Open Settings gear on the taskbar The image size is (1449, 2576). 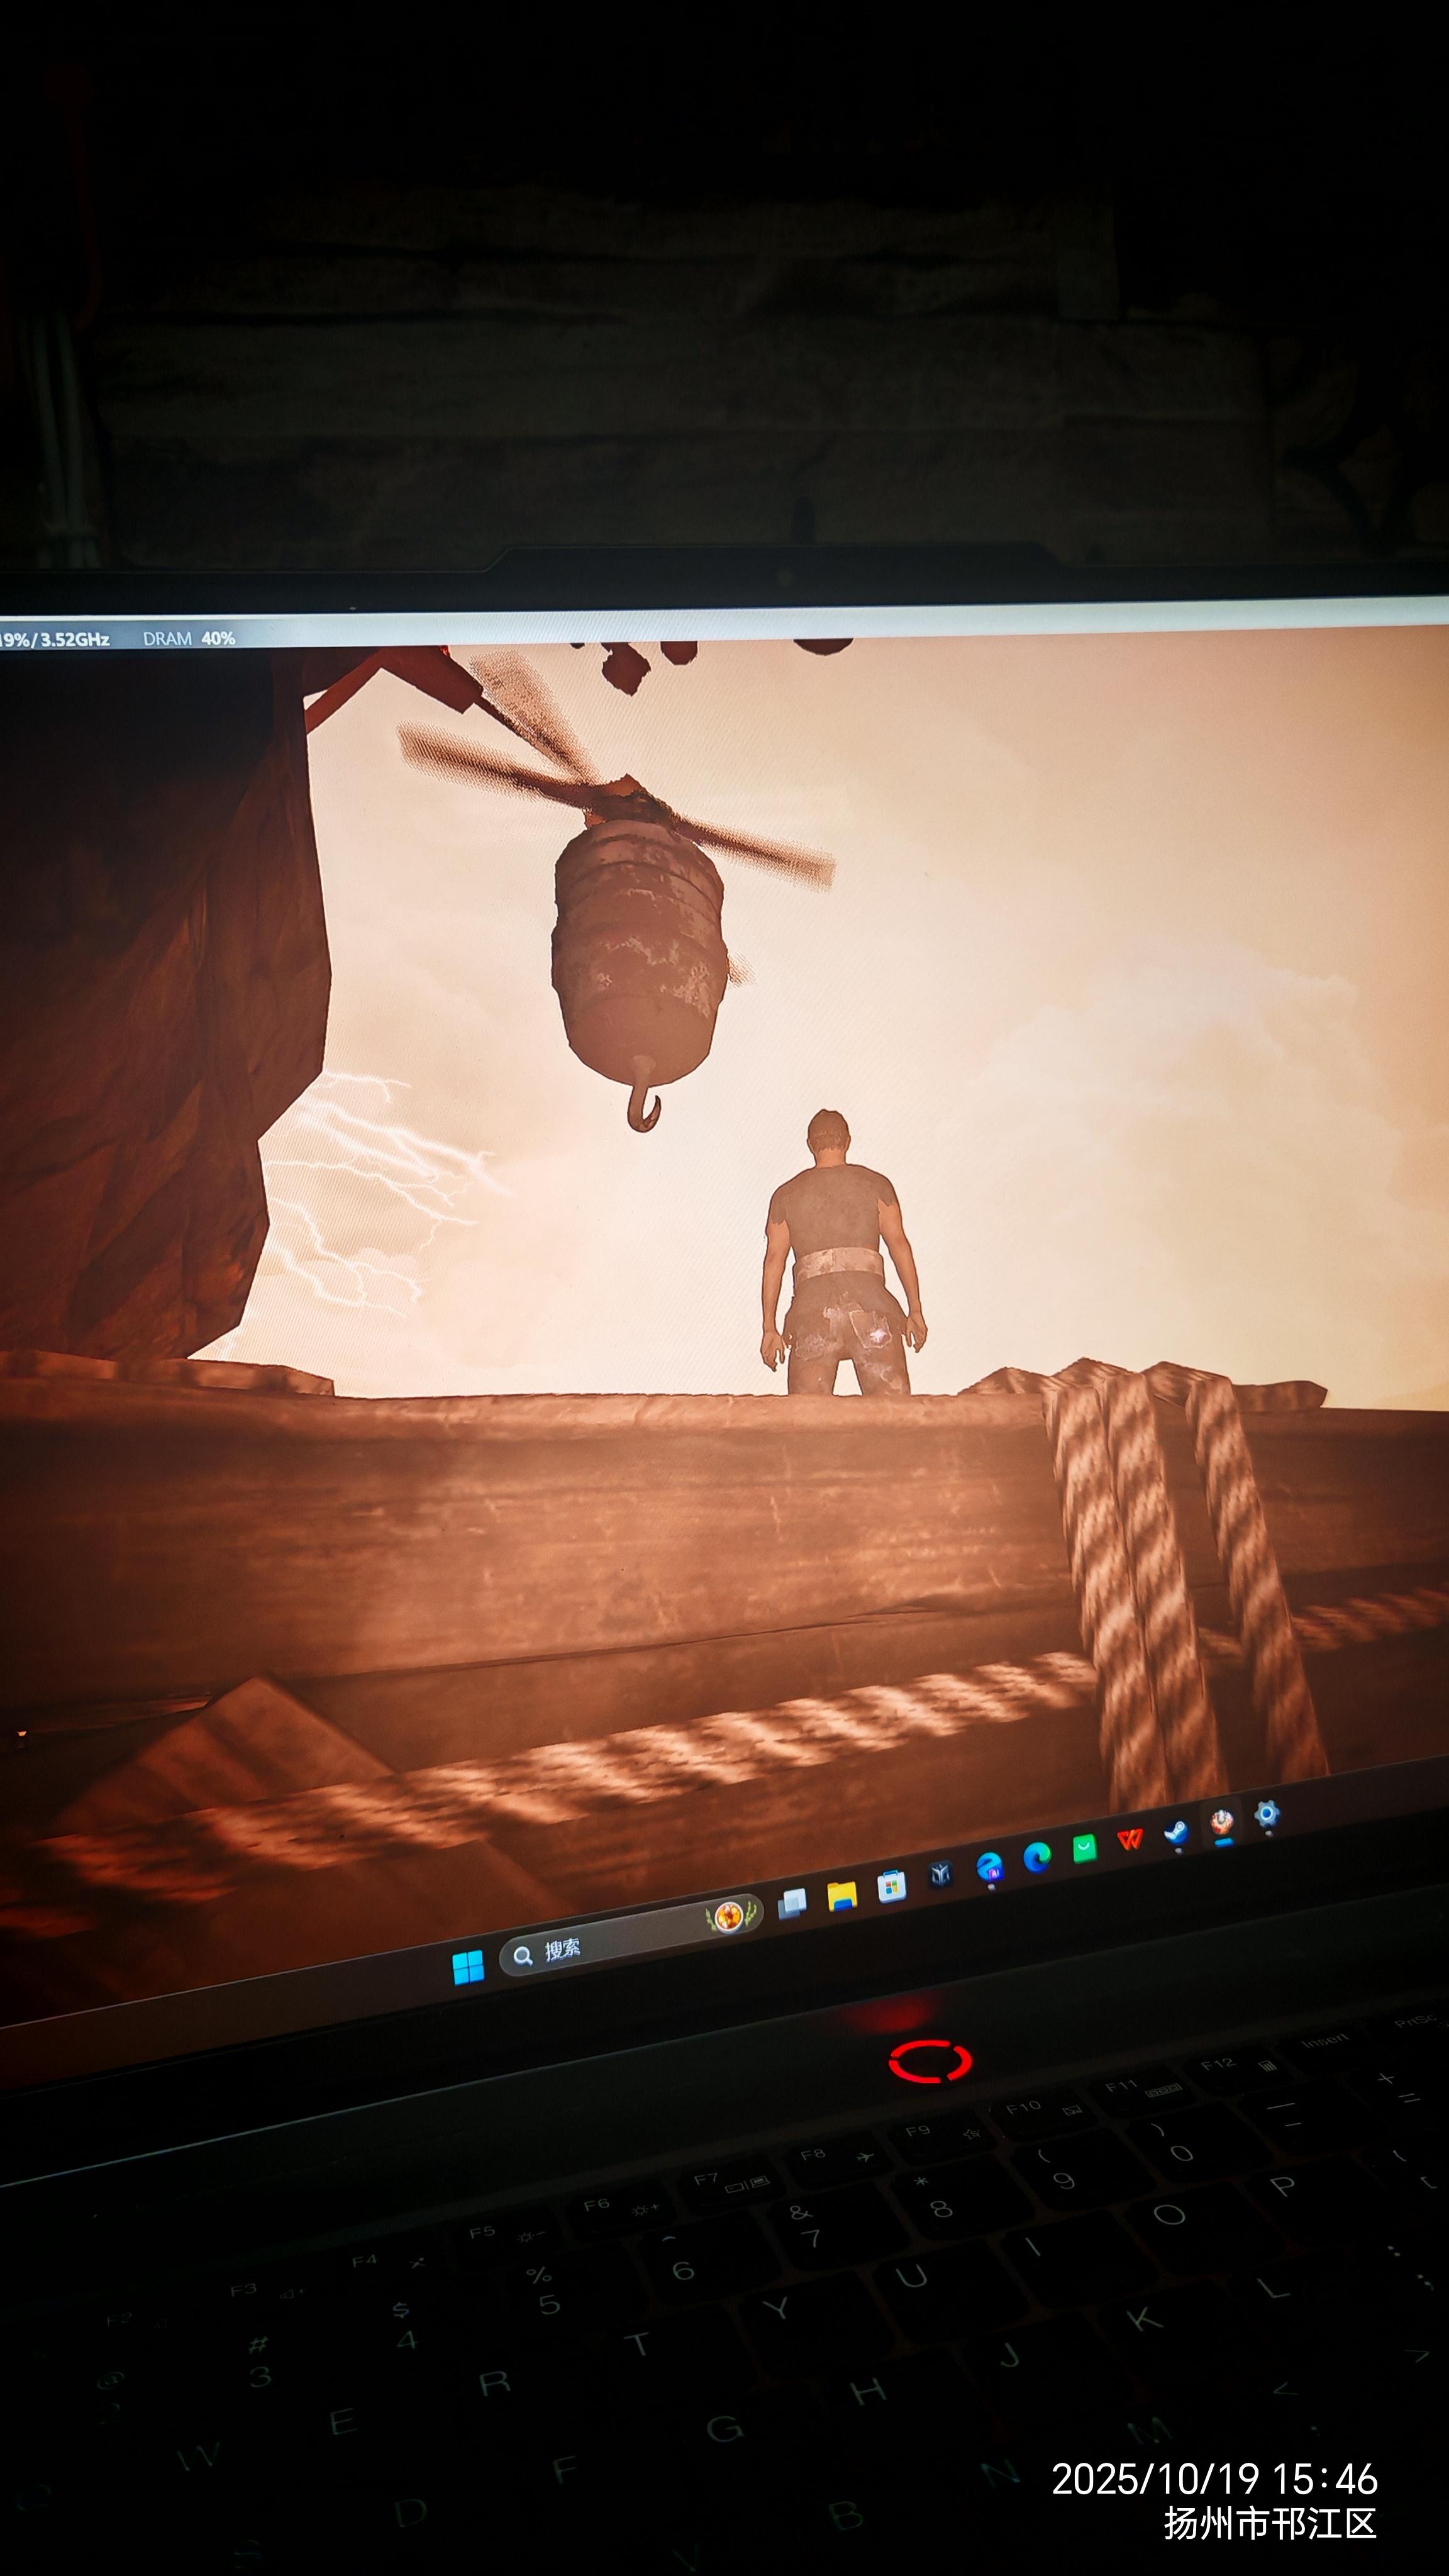click(x=1267, y=1813)
